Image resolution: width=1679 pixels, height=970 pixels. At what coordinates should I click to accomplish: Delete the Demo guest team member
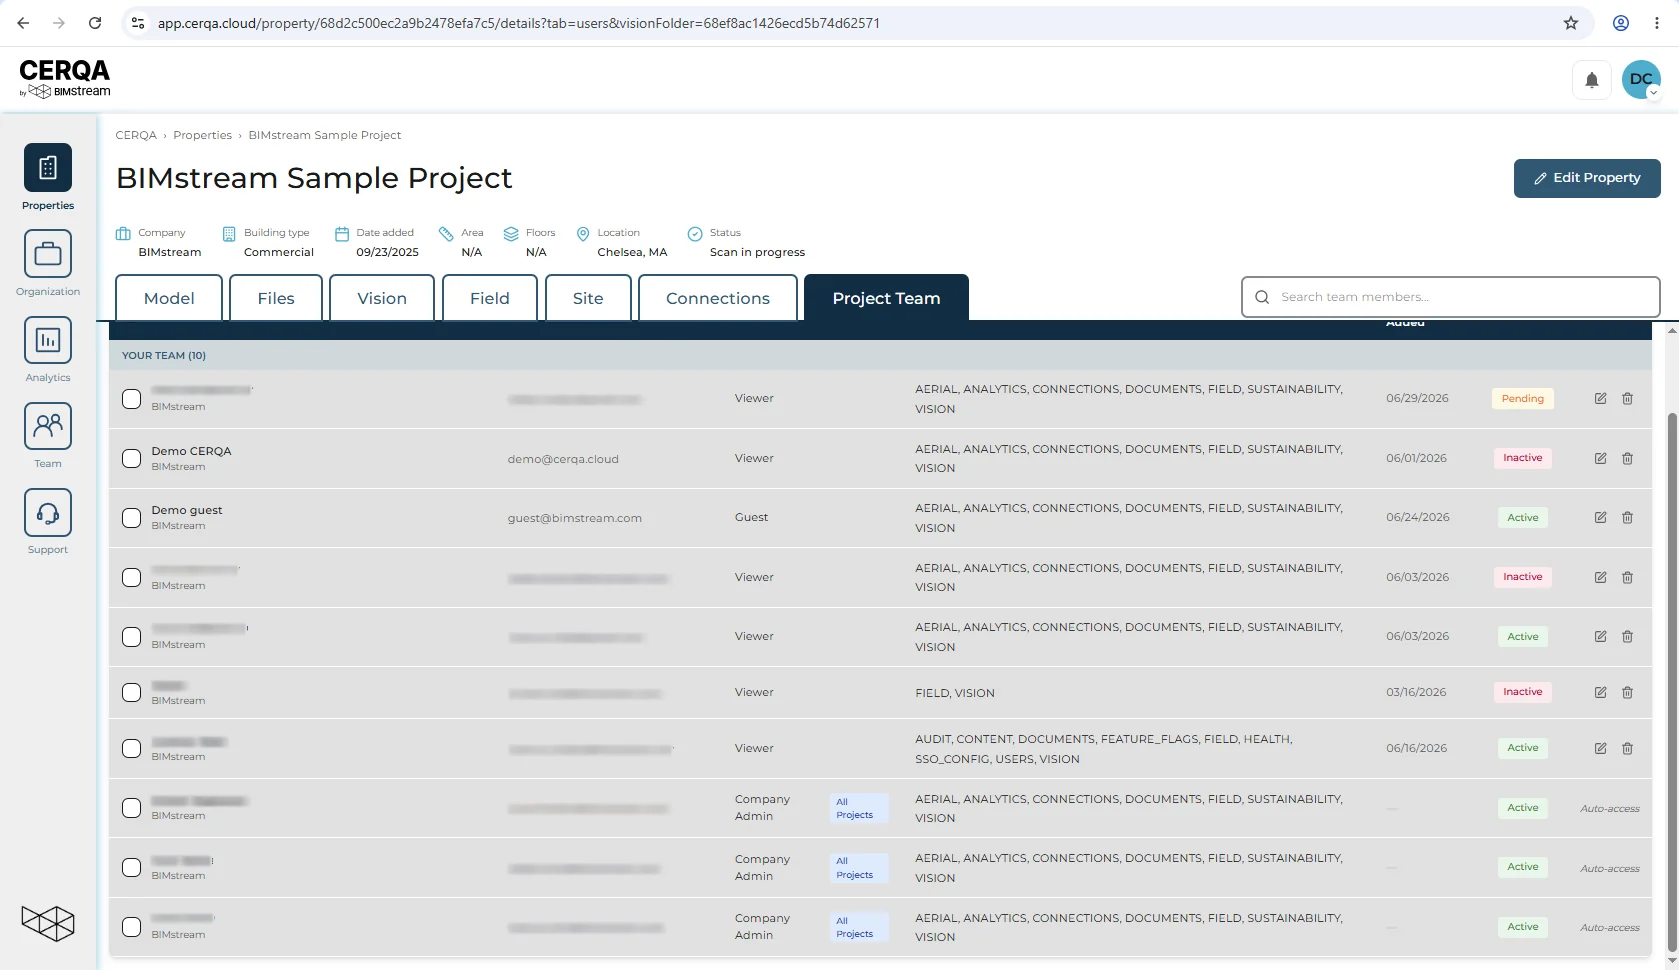[1627, 517]
